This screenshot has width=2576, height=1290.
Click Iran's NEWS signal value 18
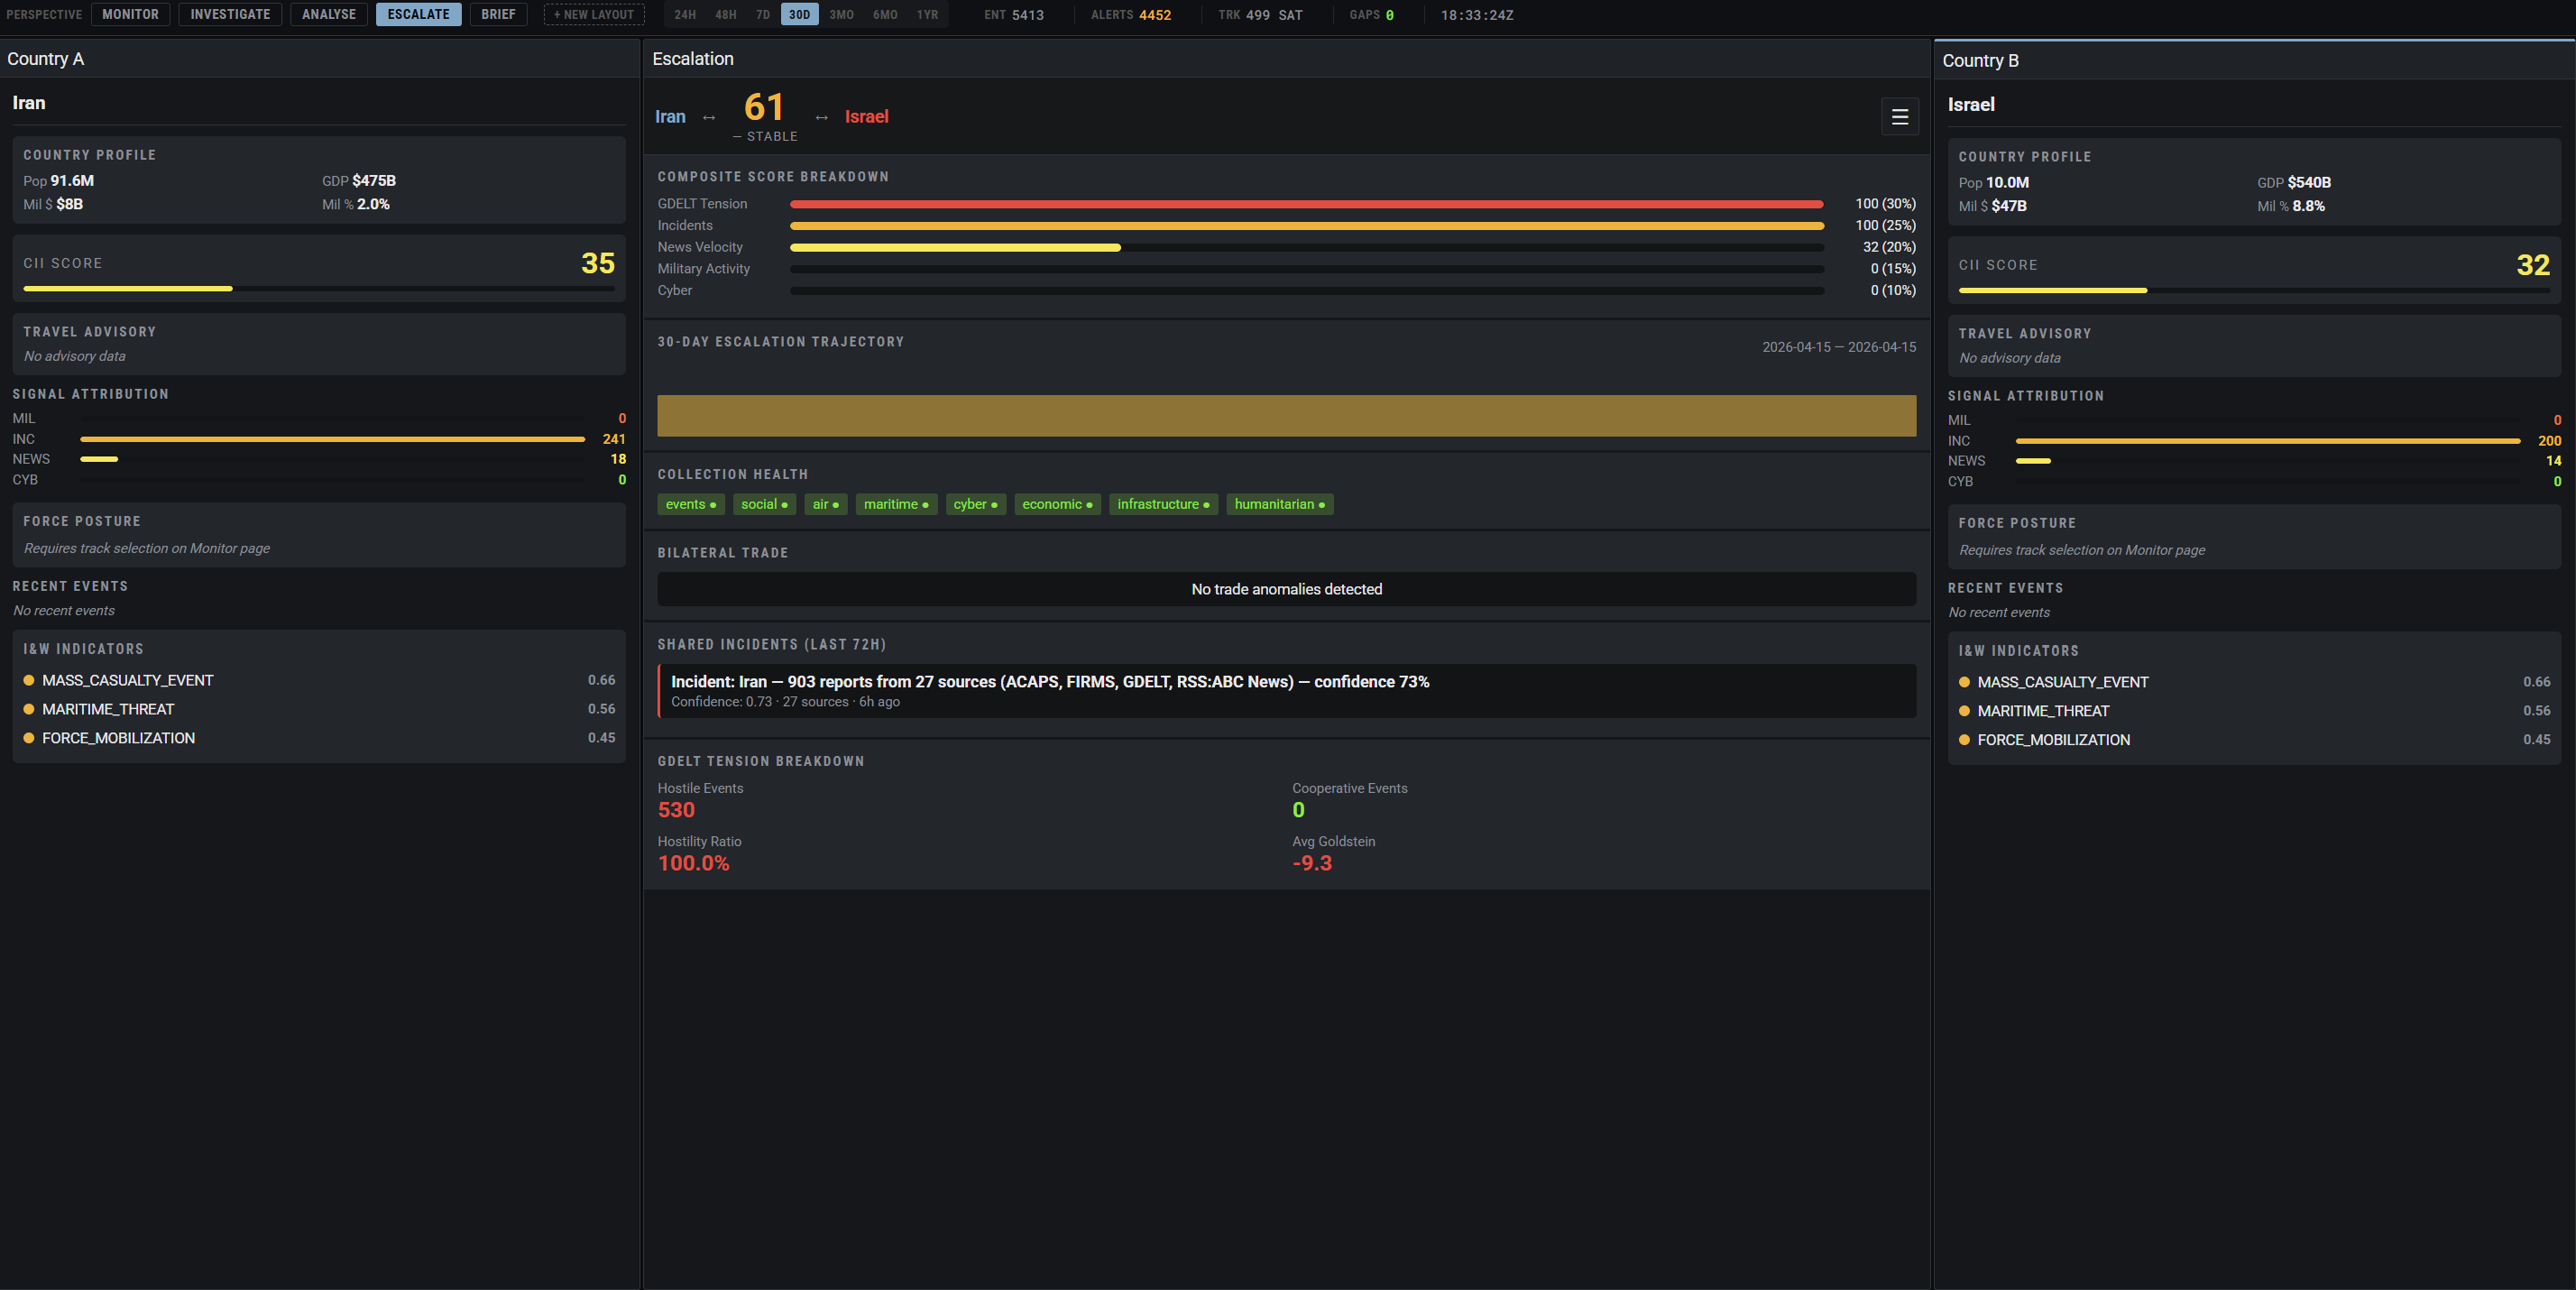pos(618,459)
